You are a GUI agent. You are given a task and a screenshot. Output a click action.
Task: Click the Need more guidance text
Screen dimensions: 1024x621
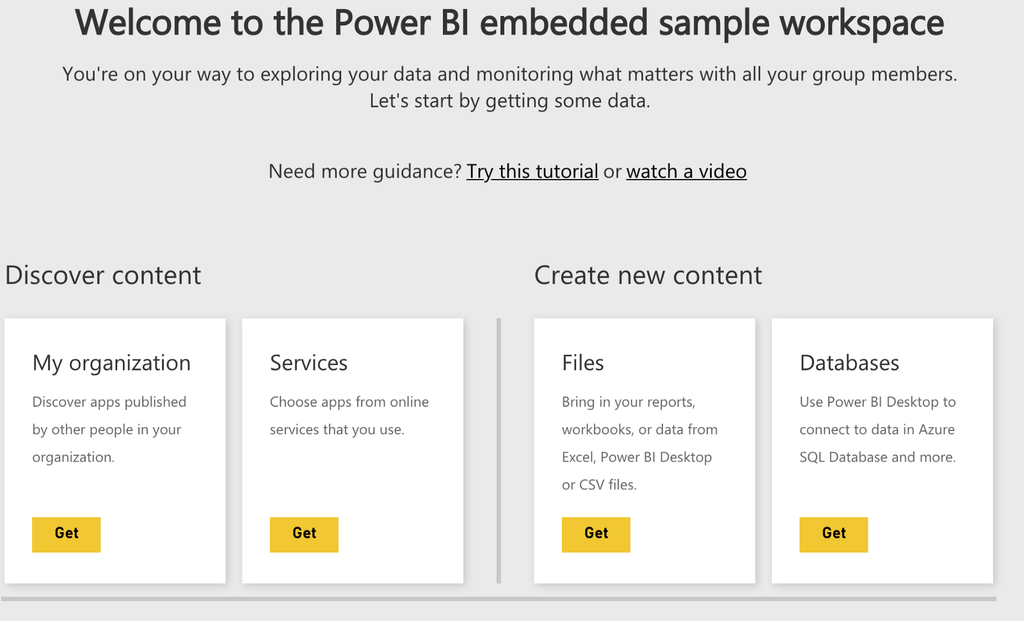point(365,171)
